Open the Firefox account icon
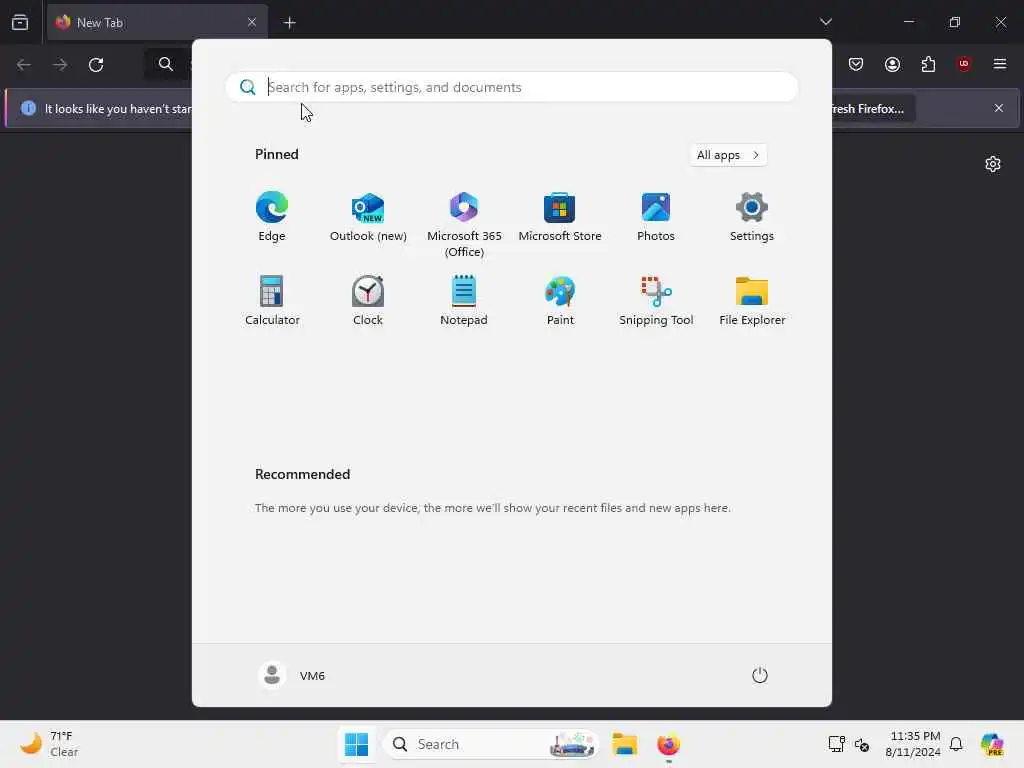The width and height of the screenshot is (1024, 768). (892, 64)
